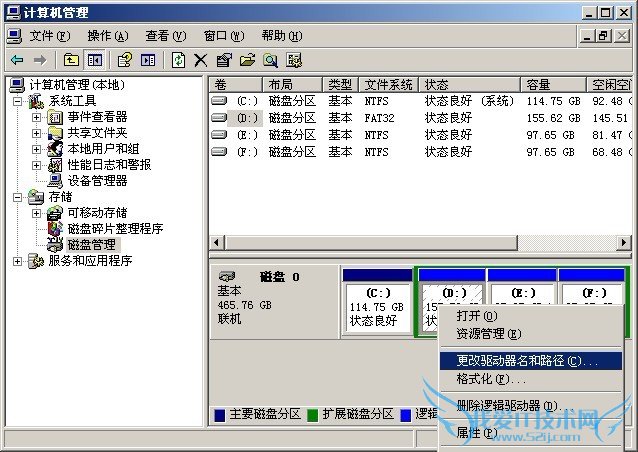The width and height of the screenshot is (638, 452).
Task: Click the Back arrow toolbar icon
Action: pos(16,60)
